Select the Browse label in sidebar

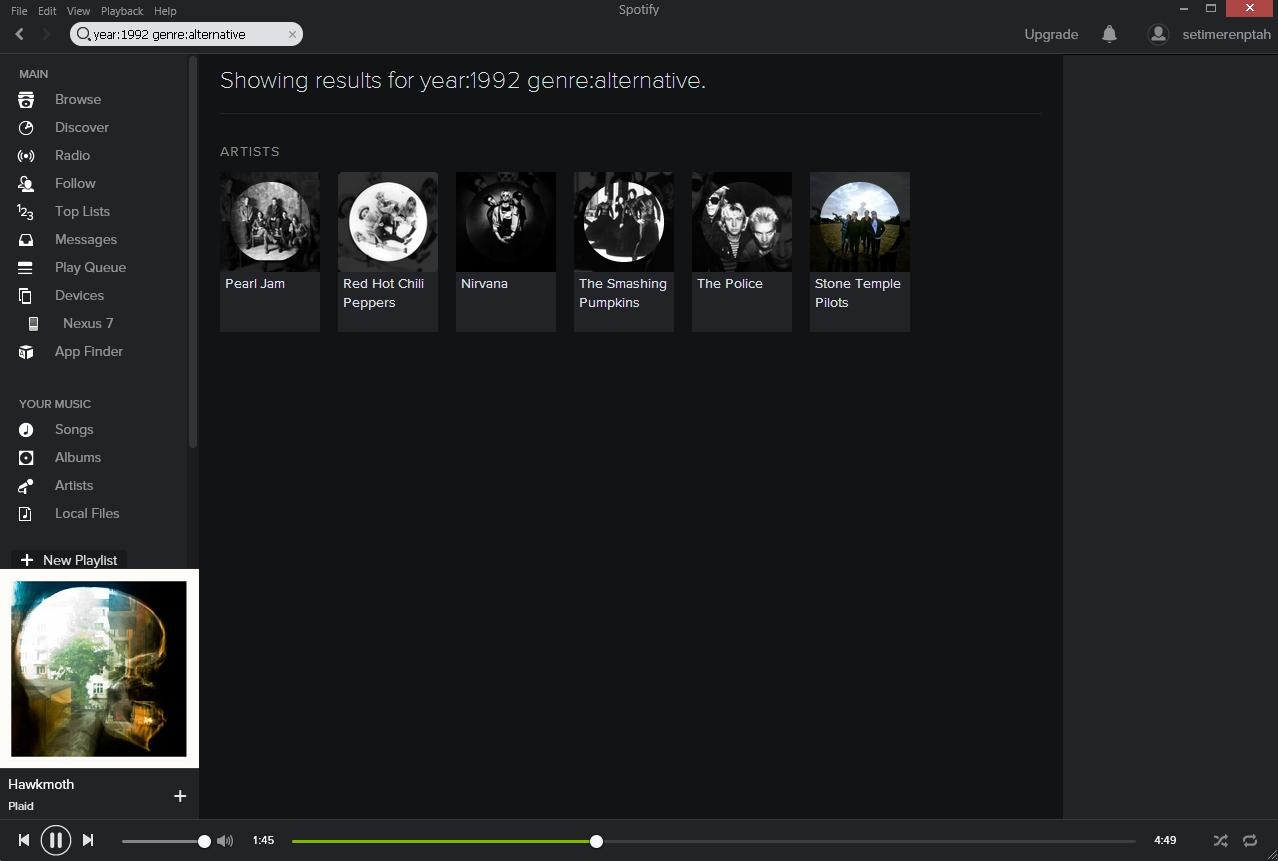point(78,100)
